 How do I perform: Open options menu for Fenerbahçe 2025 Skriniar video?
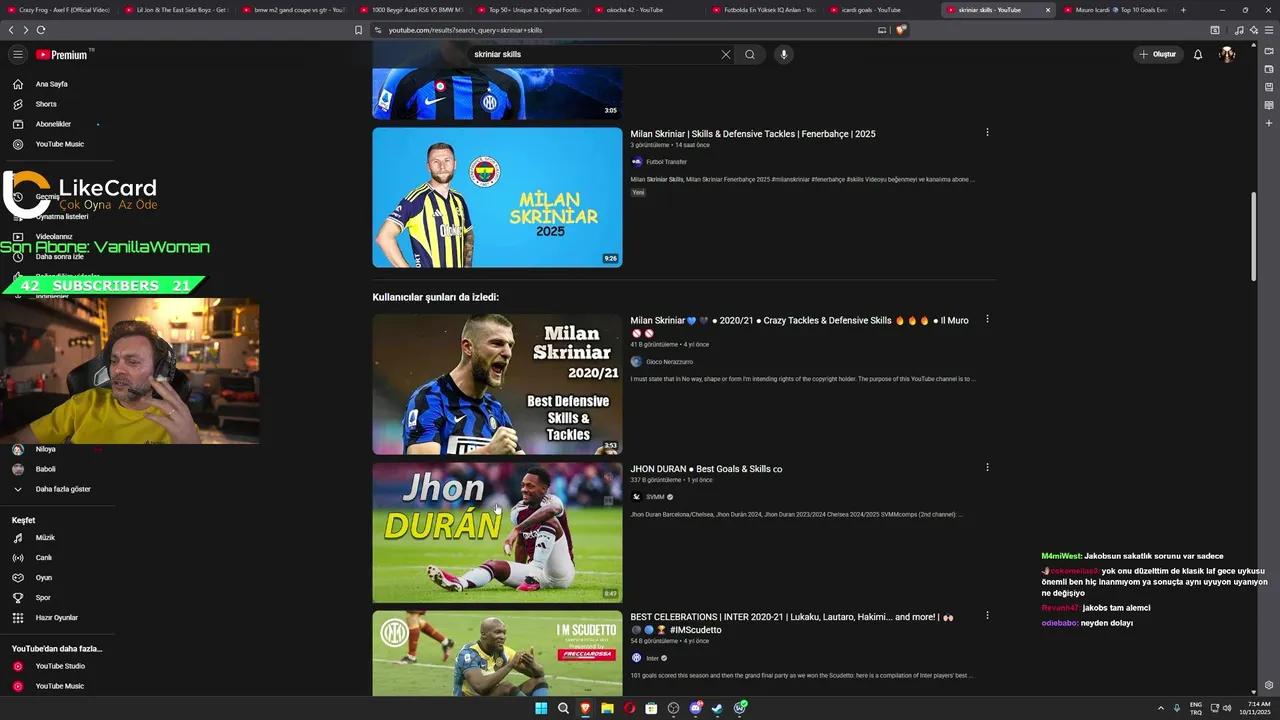[987, 132]
